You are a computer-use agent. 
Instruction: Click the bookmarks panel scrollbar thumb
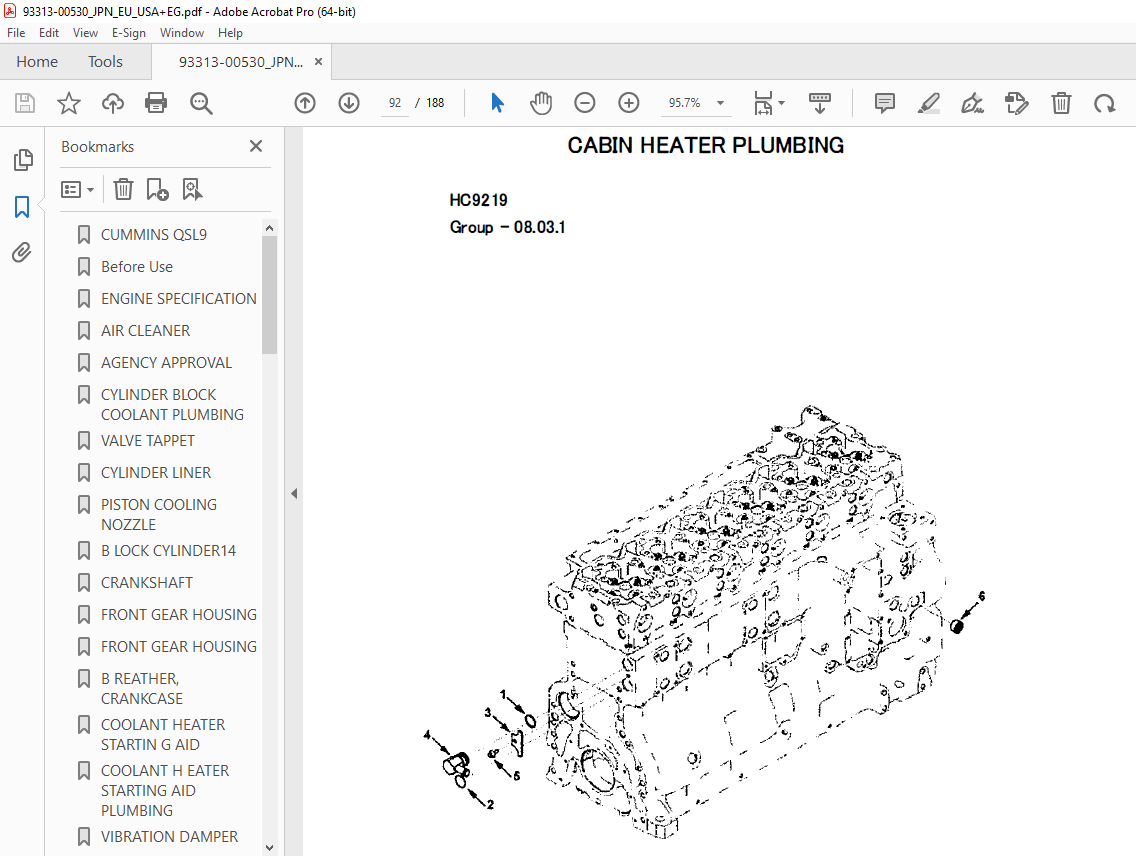270,295
